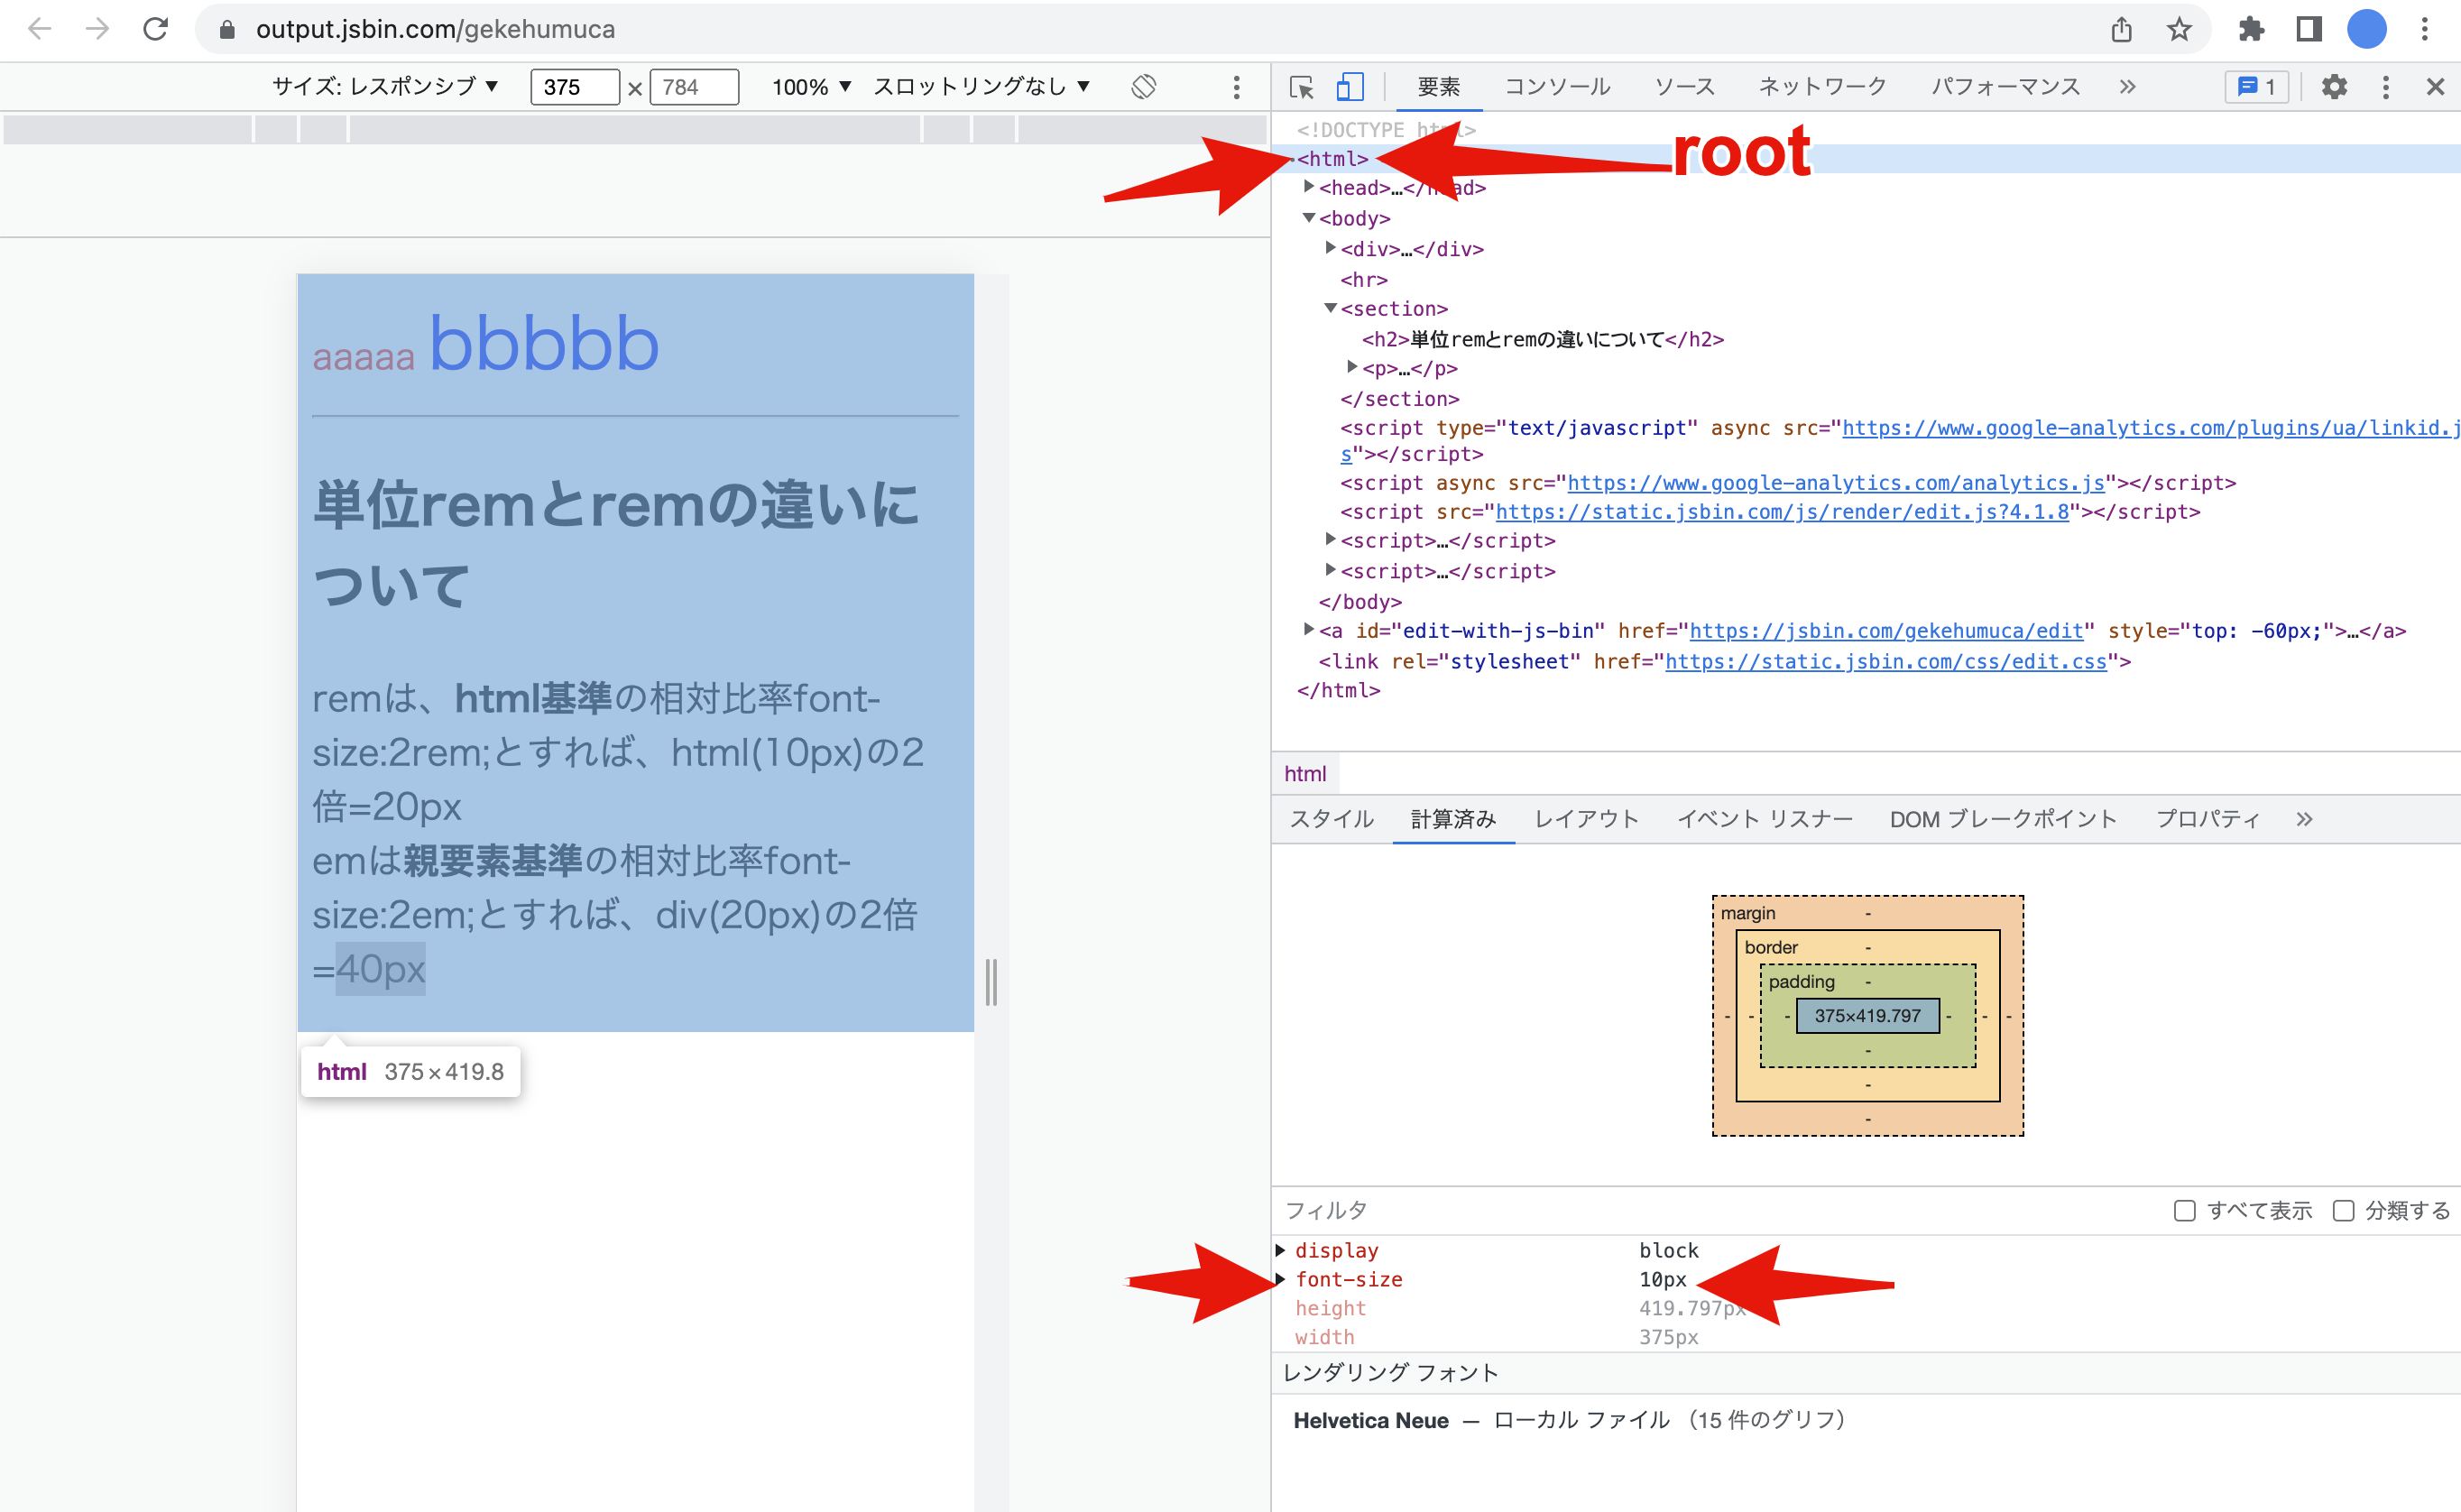Click the viewport resize handle bar

[x=991, y=982]
